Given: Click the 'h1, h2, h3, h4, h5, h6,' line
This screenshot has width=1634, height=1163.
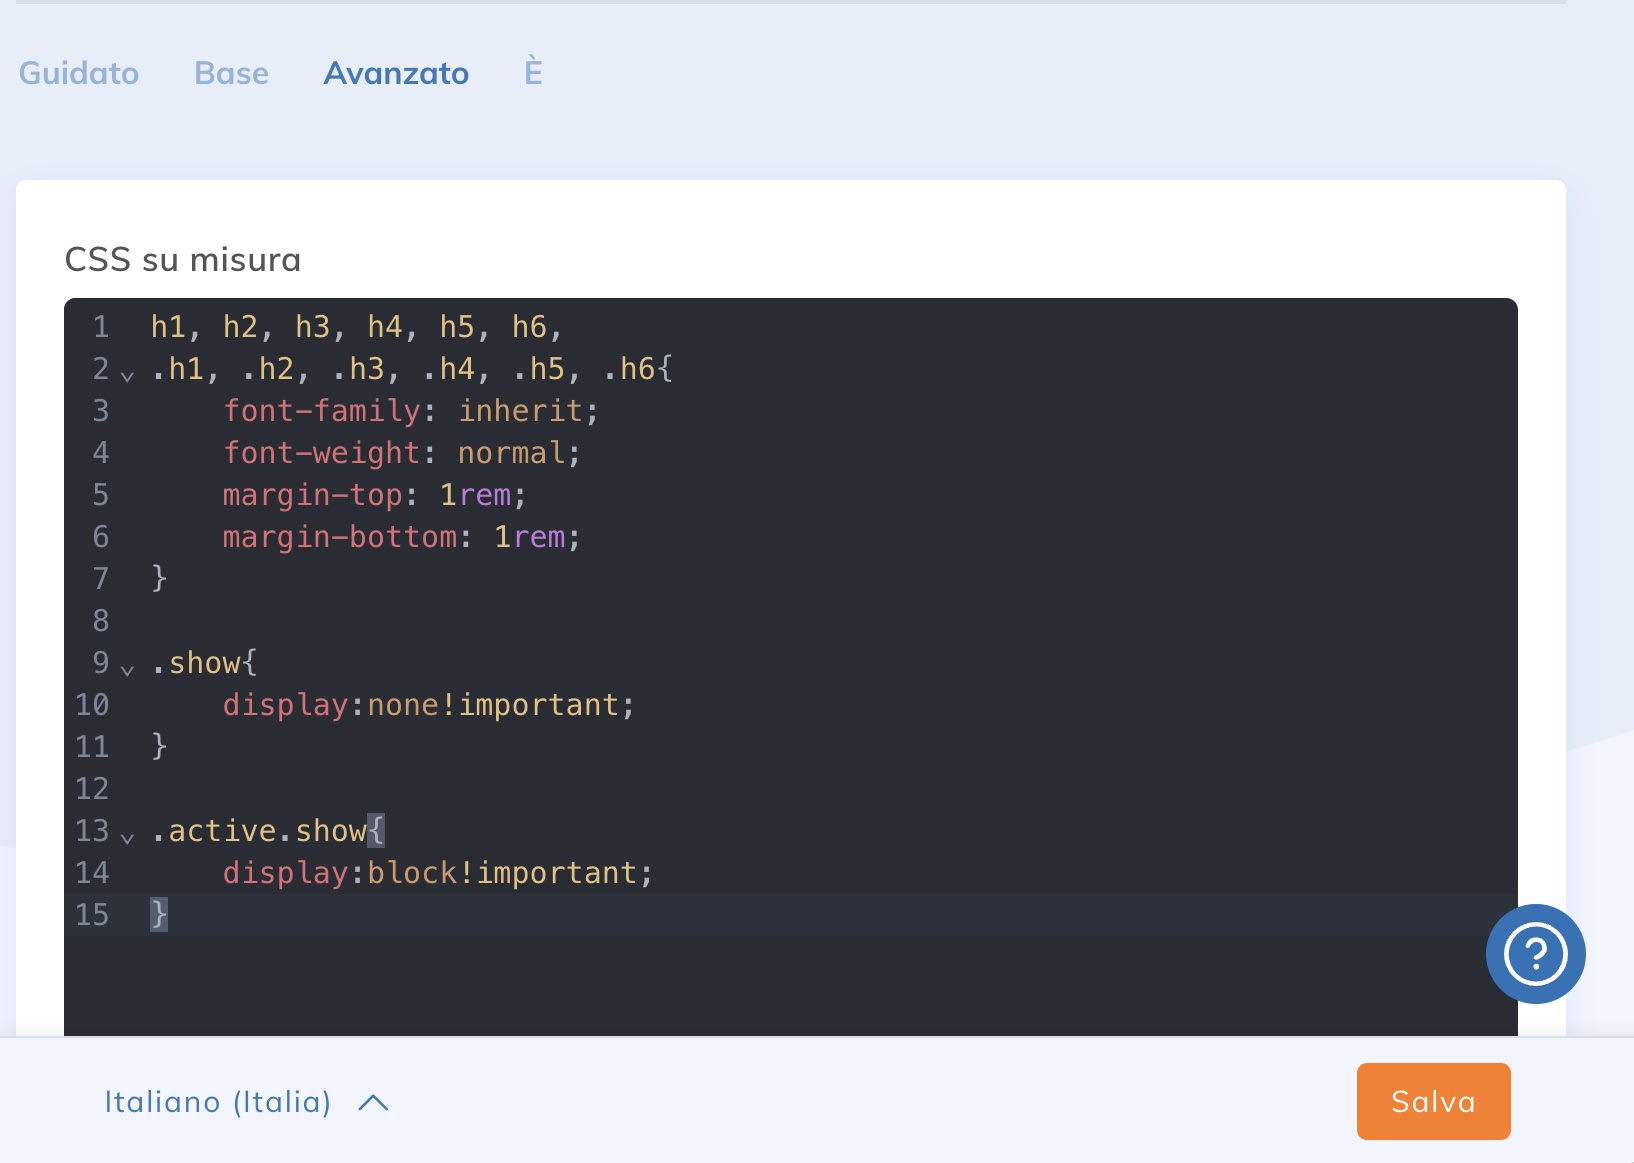Looking at the screenshot, I should [x=357, y=327].
